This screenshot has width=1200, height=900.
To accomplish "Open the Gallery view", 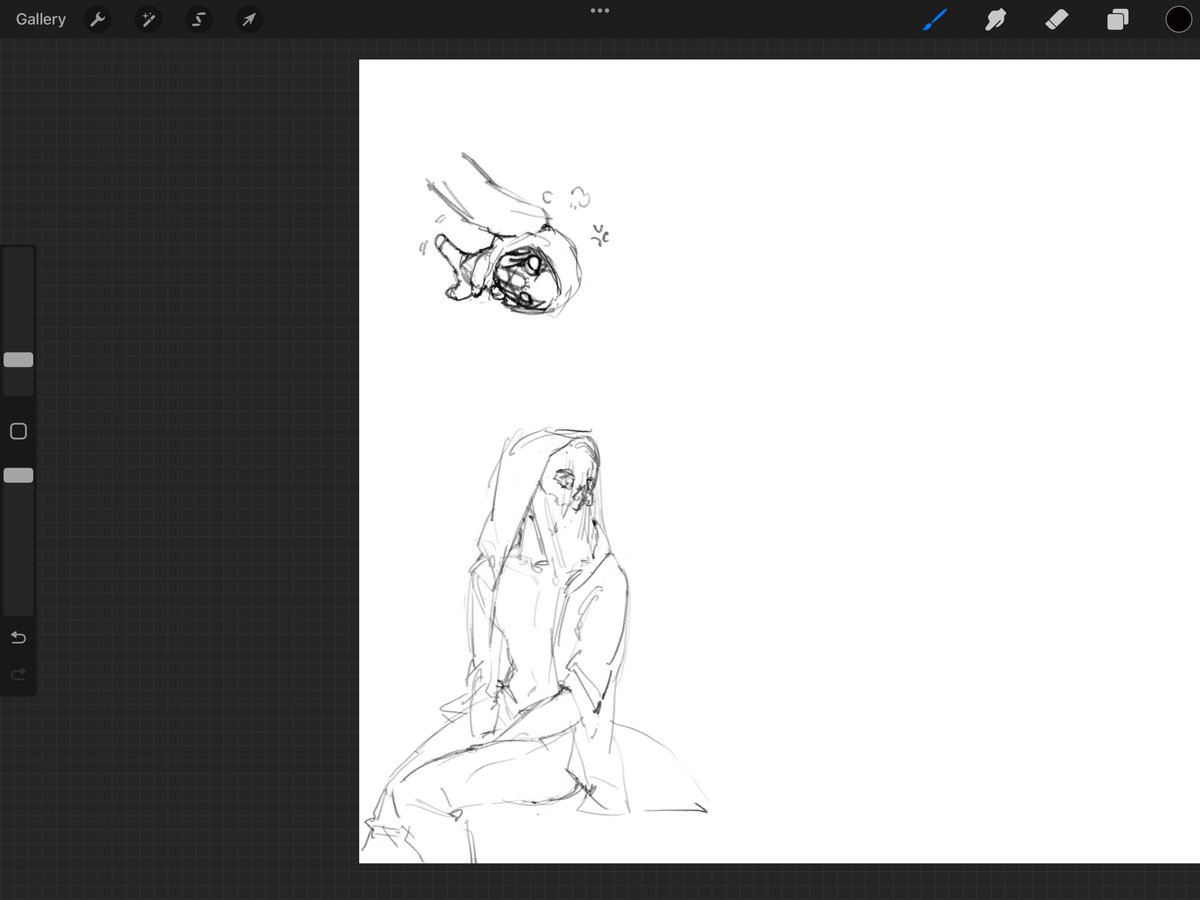I will coord(41,19).
